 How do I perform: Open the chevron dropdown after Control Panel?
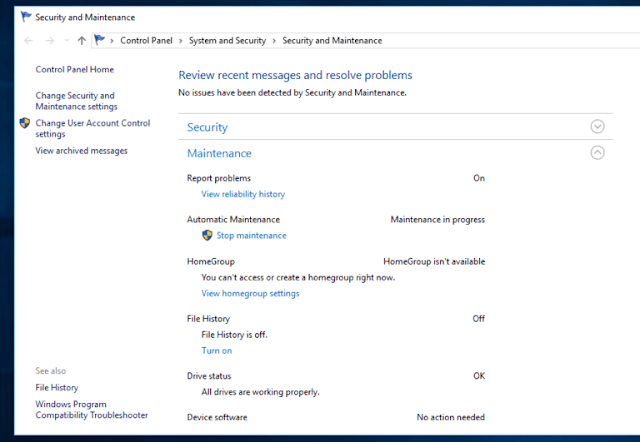click(180, 41)
